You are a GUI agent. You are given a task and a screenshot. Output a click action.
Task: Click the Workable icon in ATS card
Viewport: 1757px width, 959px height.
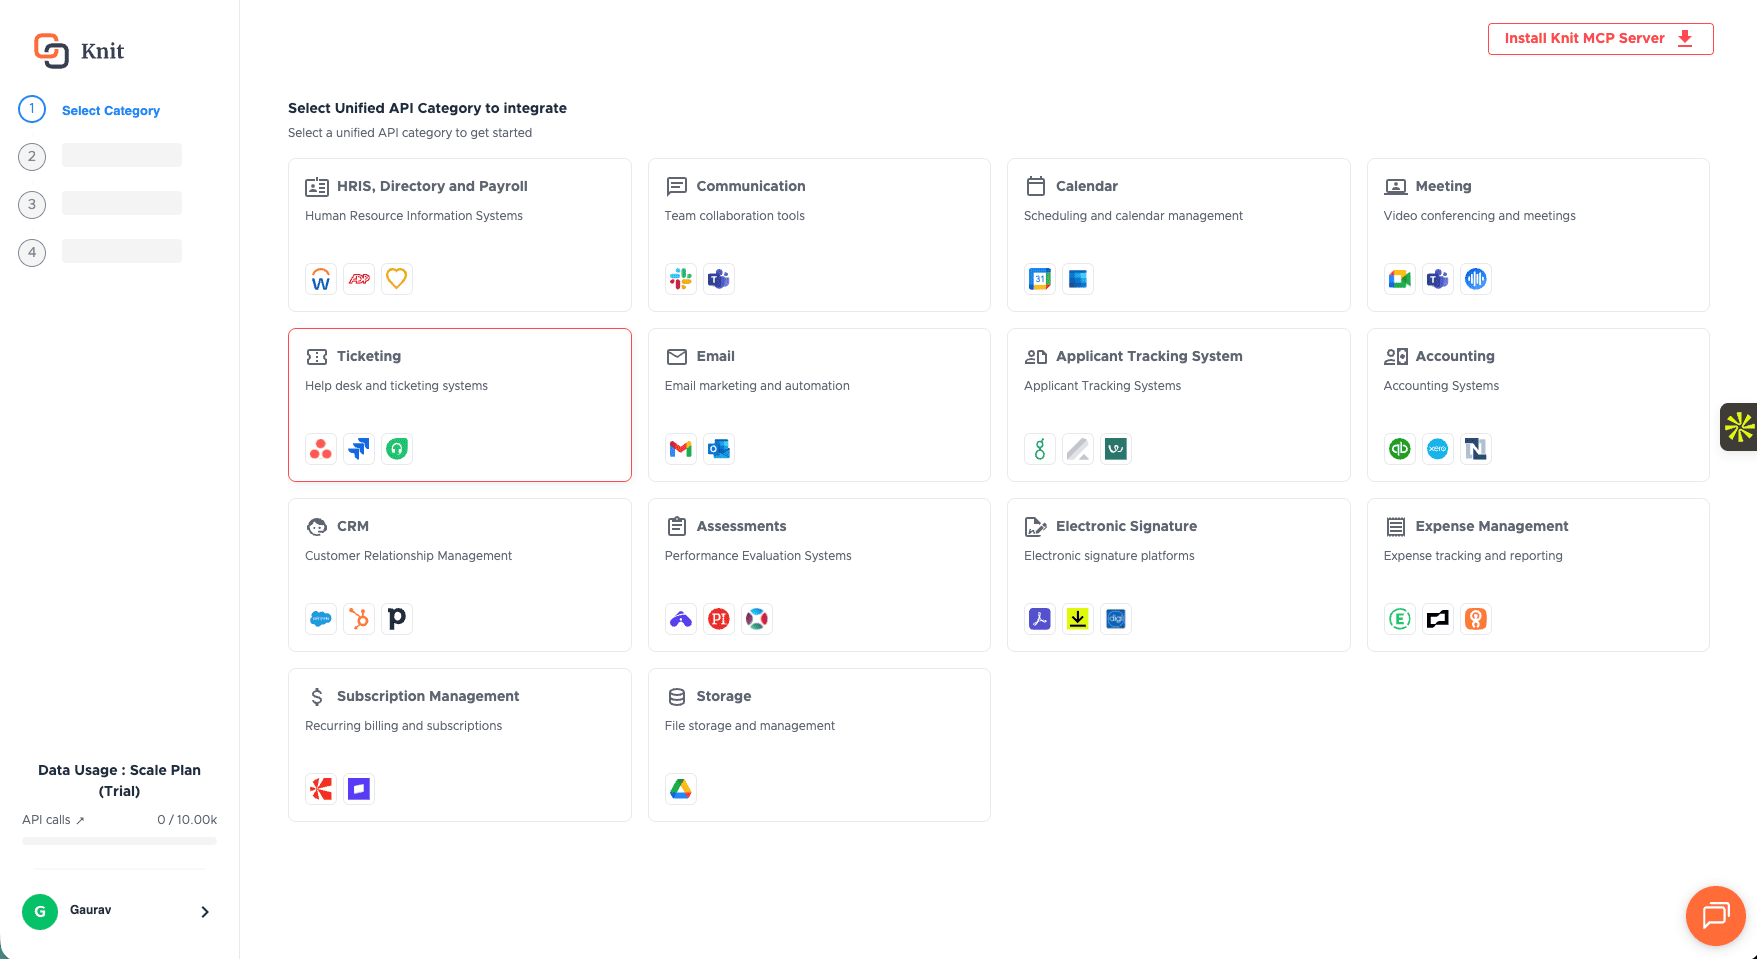(1116, 449)
